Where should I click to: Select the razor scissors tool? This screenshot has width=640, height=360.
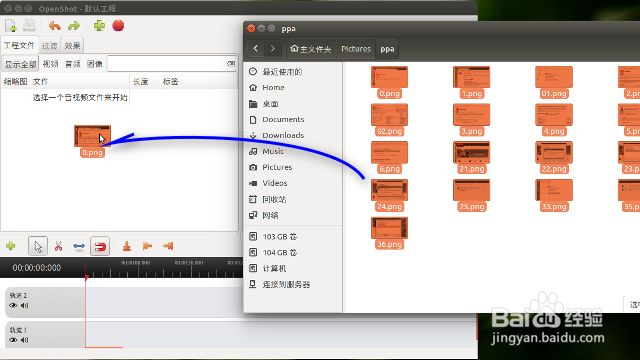[x=58, y=246]
